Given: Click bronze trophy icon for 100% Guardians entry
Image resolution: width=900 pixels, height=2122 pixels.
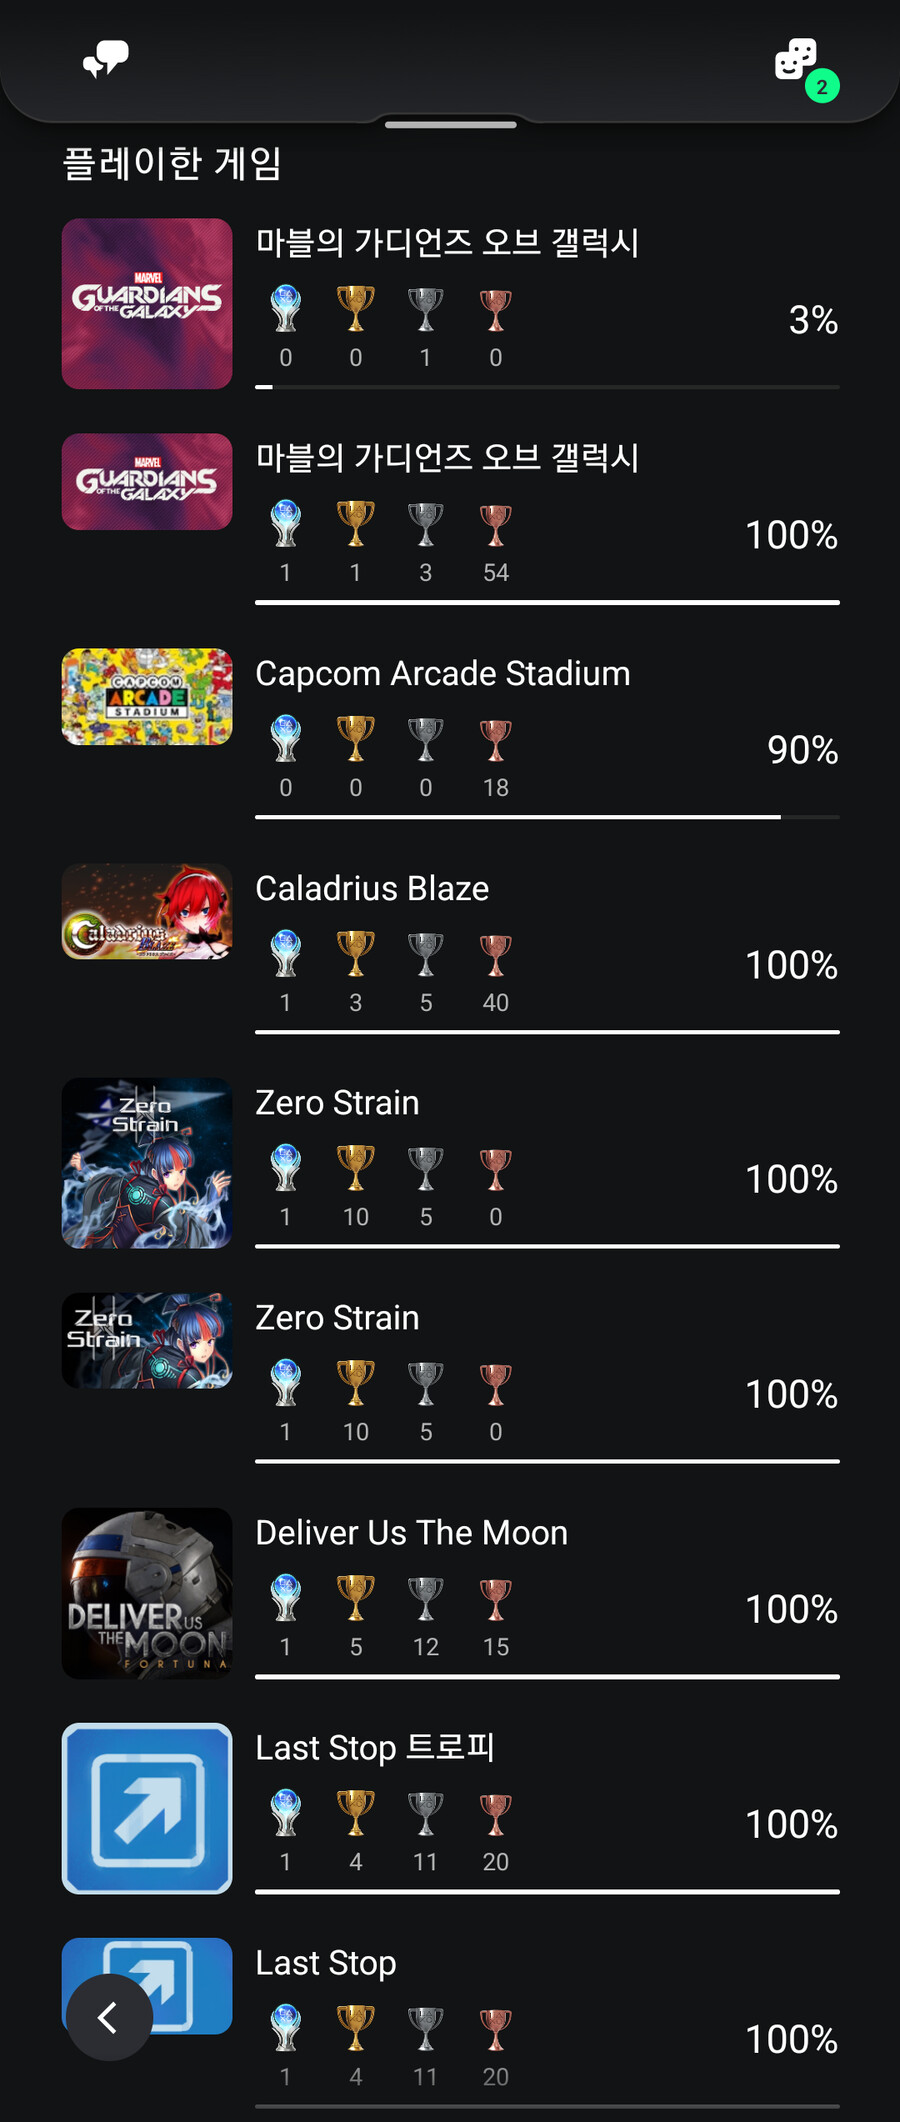Looking at the screenshot, I should coord(496,524).
